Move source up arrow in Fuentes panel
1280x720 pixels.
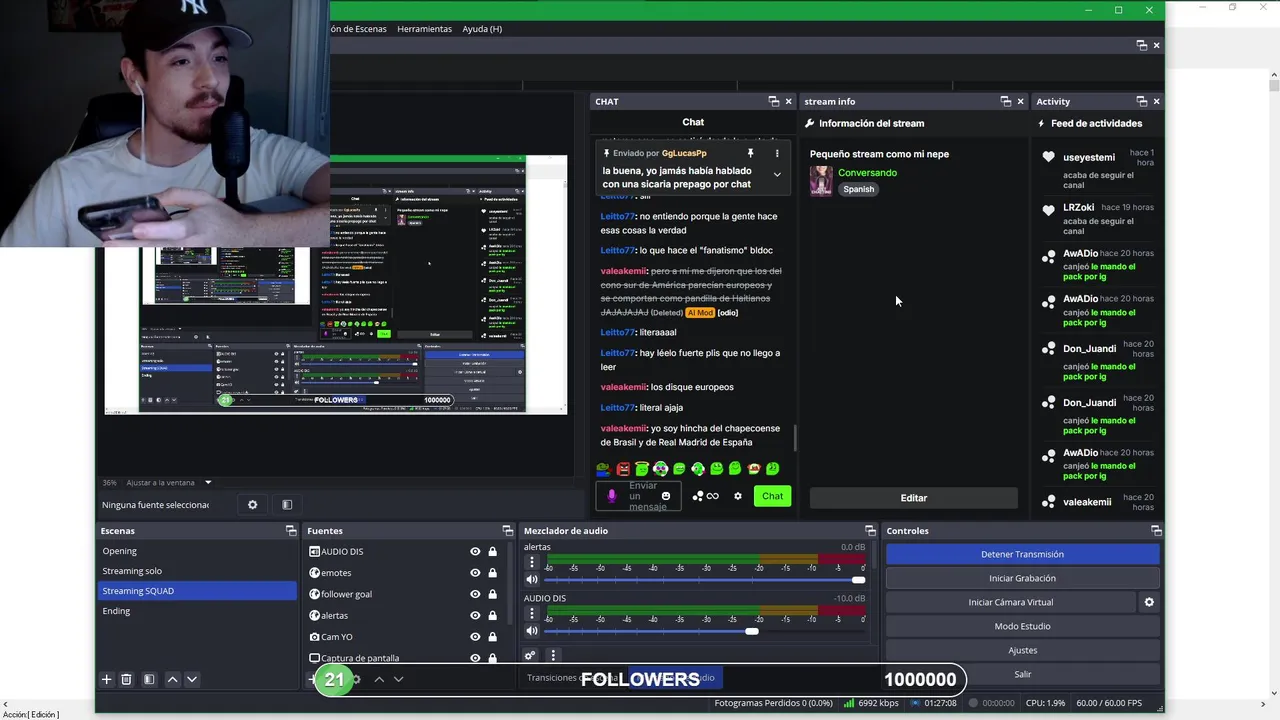(379, 679)
